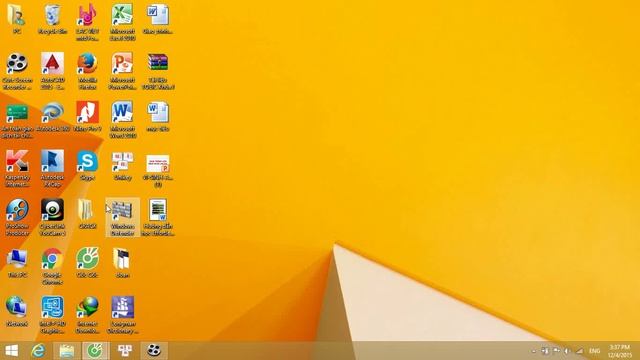
Task: Select the green board shortcut icon
Action: click(x=17, y=120)
